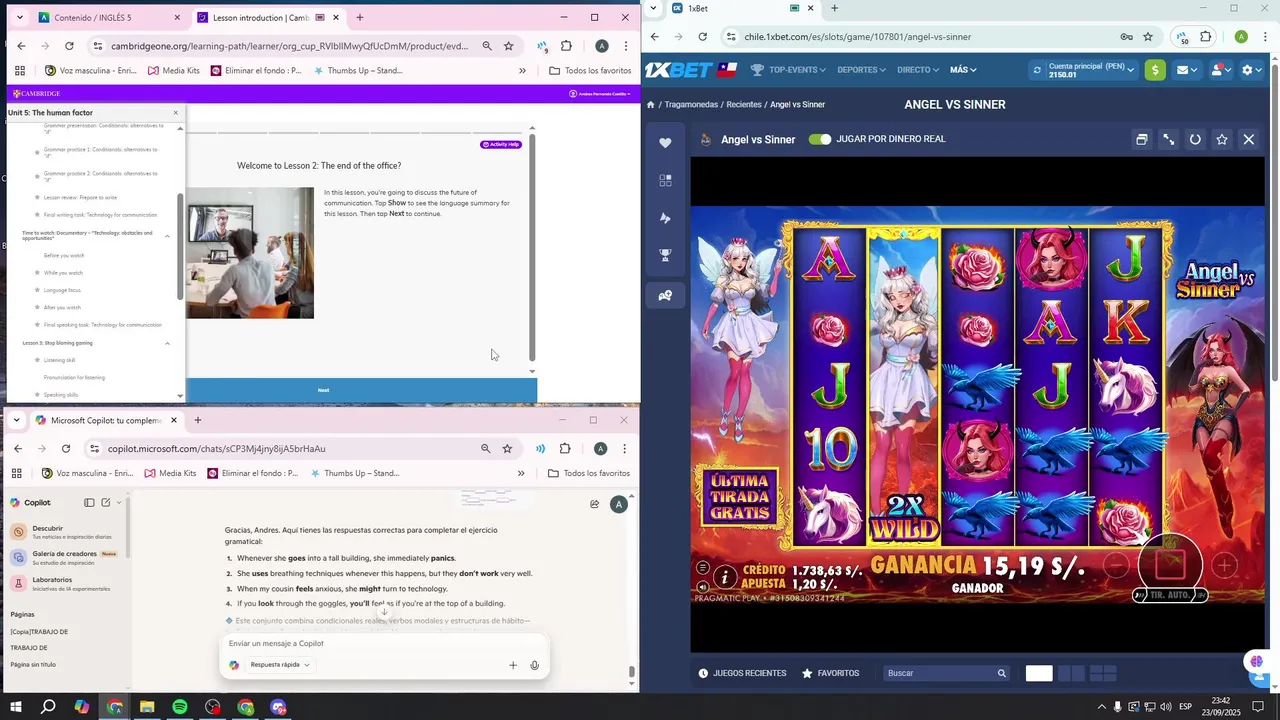Expand Respuesta rápida mode dropdown in Copilot
Screen dimensions: 1280x720
(280, 665)
